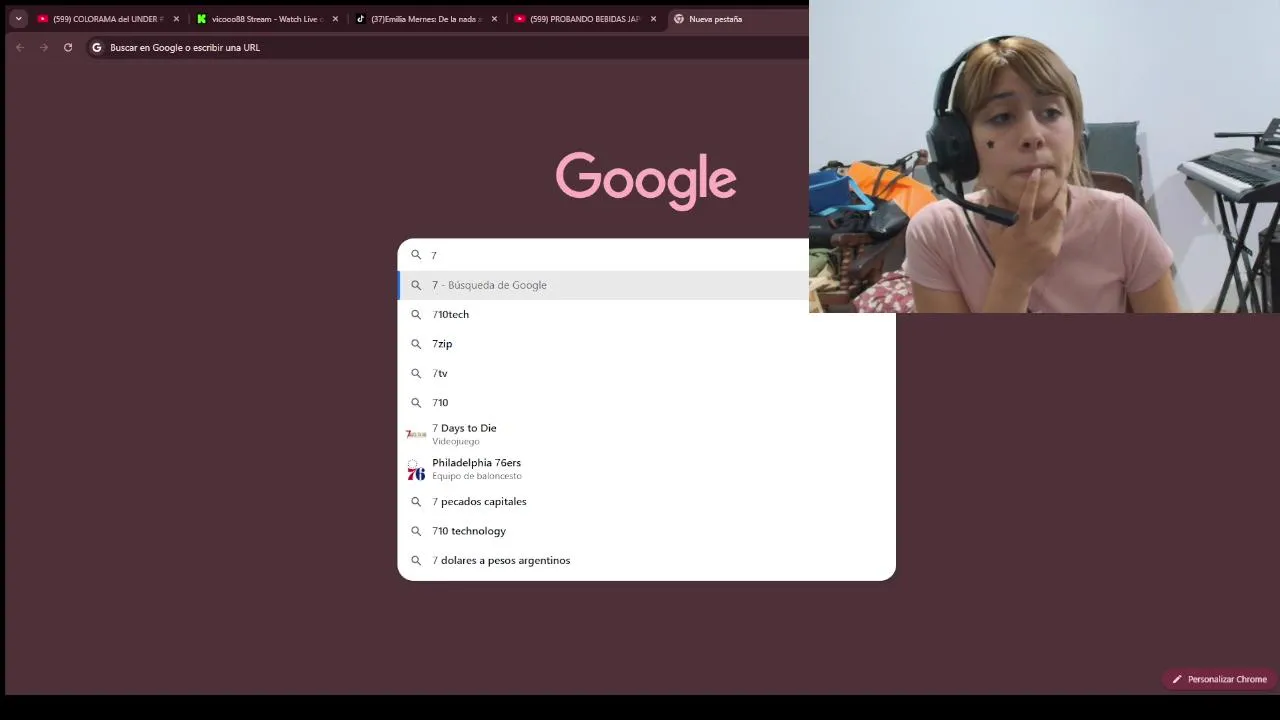Select the 7zip suggestion
Viewport: 1280px width, 720px height.
coord(646,344)
